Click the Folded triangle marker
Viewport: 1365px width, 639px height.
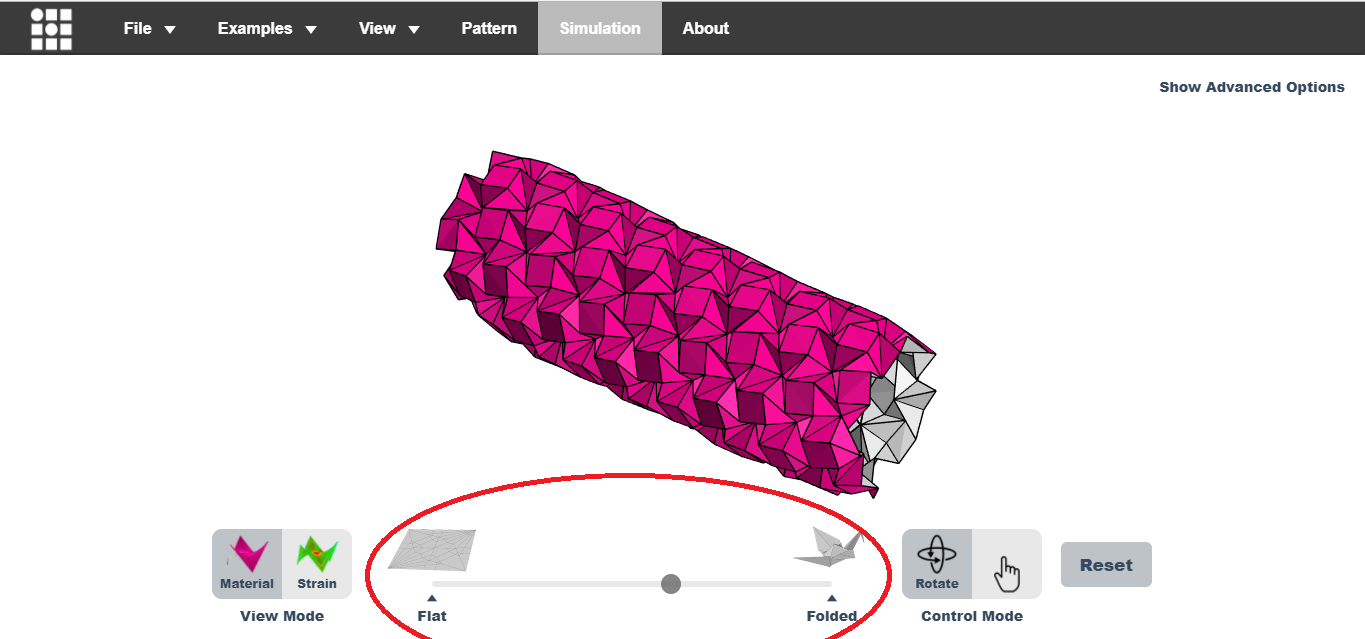832,598
